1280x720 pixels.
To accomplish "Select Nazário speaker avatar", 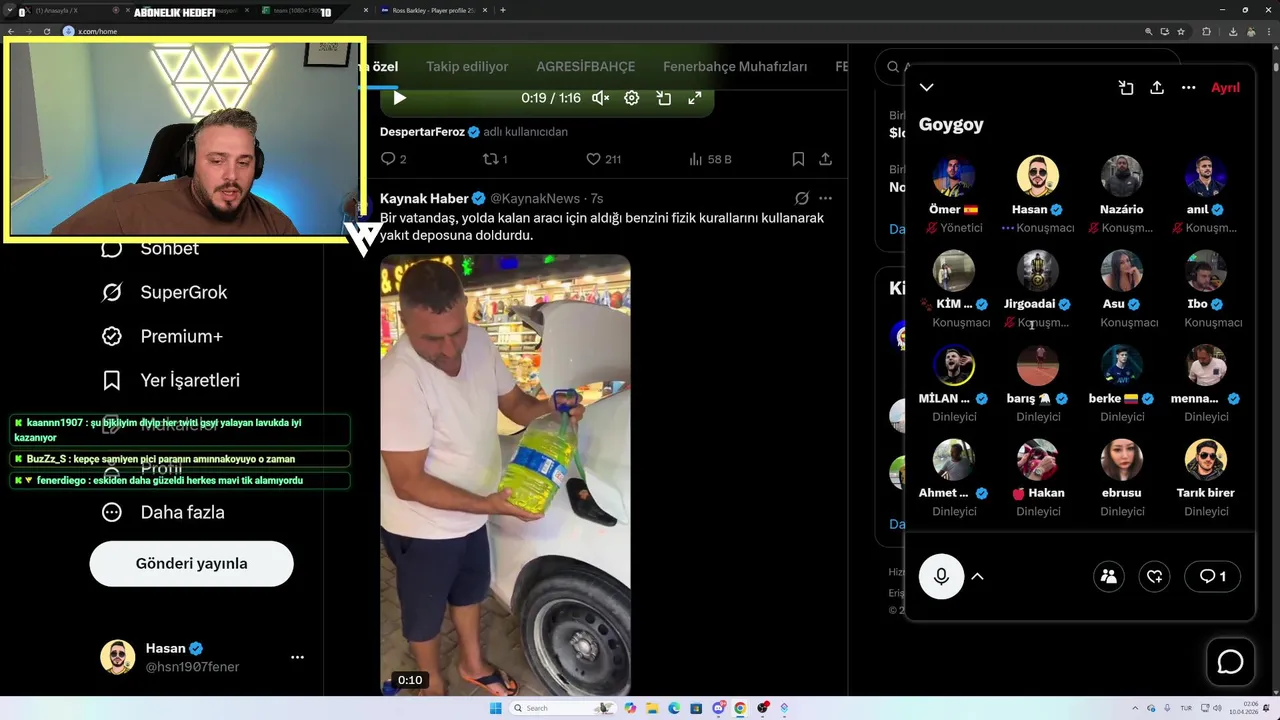I will 1122,176.
